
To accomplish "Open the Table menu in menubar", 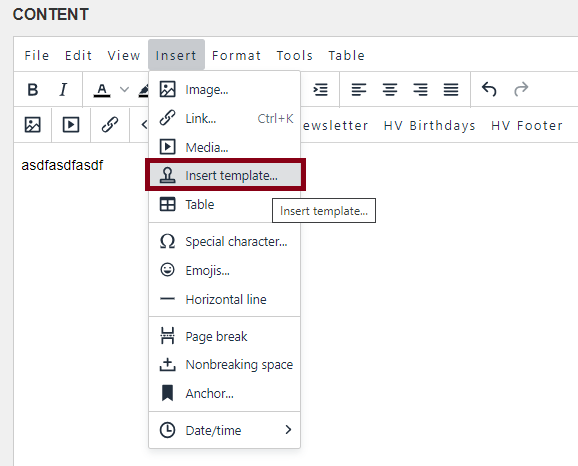I will point(347,55).
